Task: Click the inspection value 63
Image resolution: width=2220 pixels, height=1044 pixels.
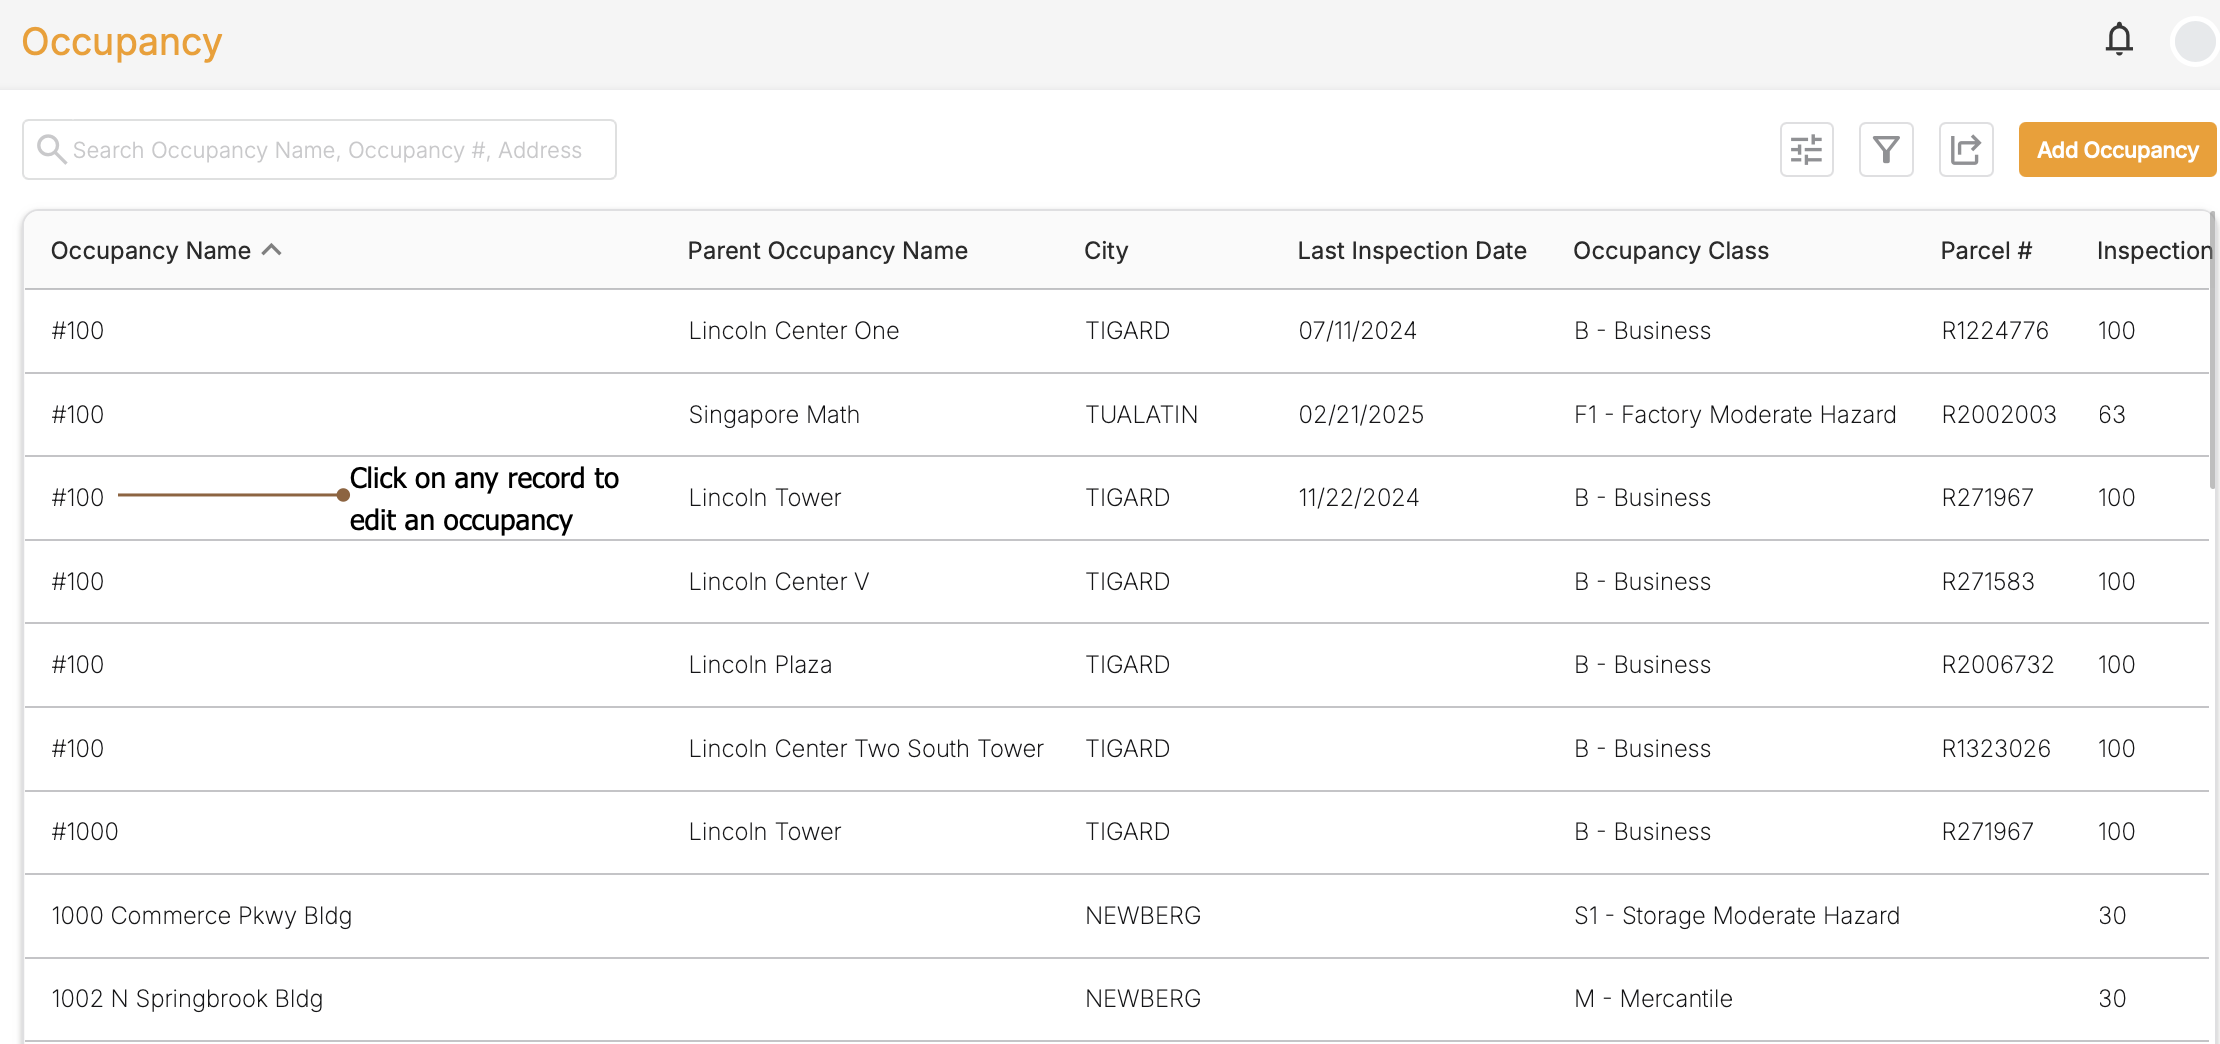Action: 2112,415
